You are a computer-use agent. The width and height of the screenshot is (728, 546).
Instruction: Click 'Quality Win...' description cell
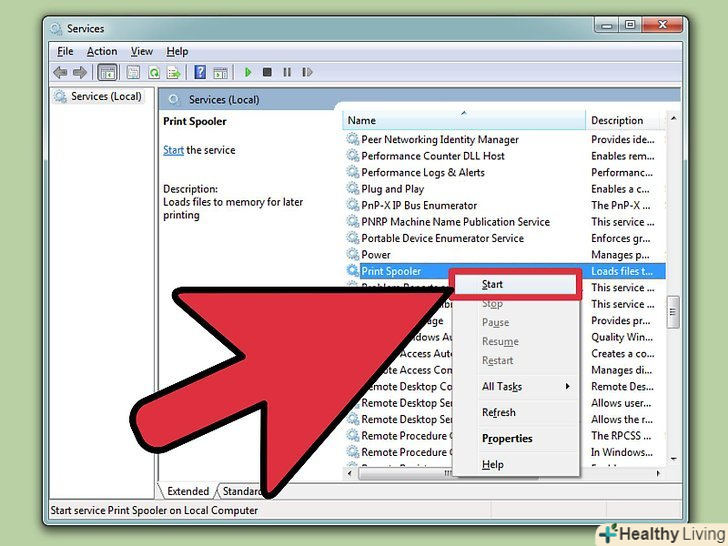pos(622,337)
